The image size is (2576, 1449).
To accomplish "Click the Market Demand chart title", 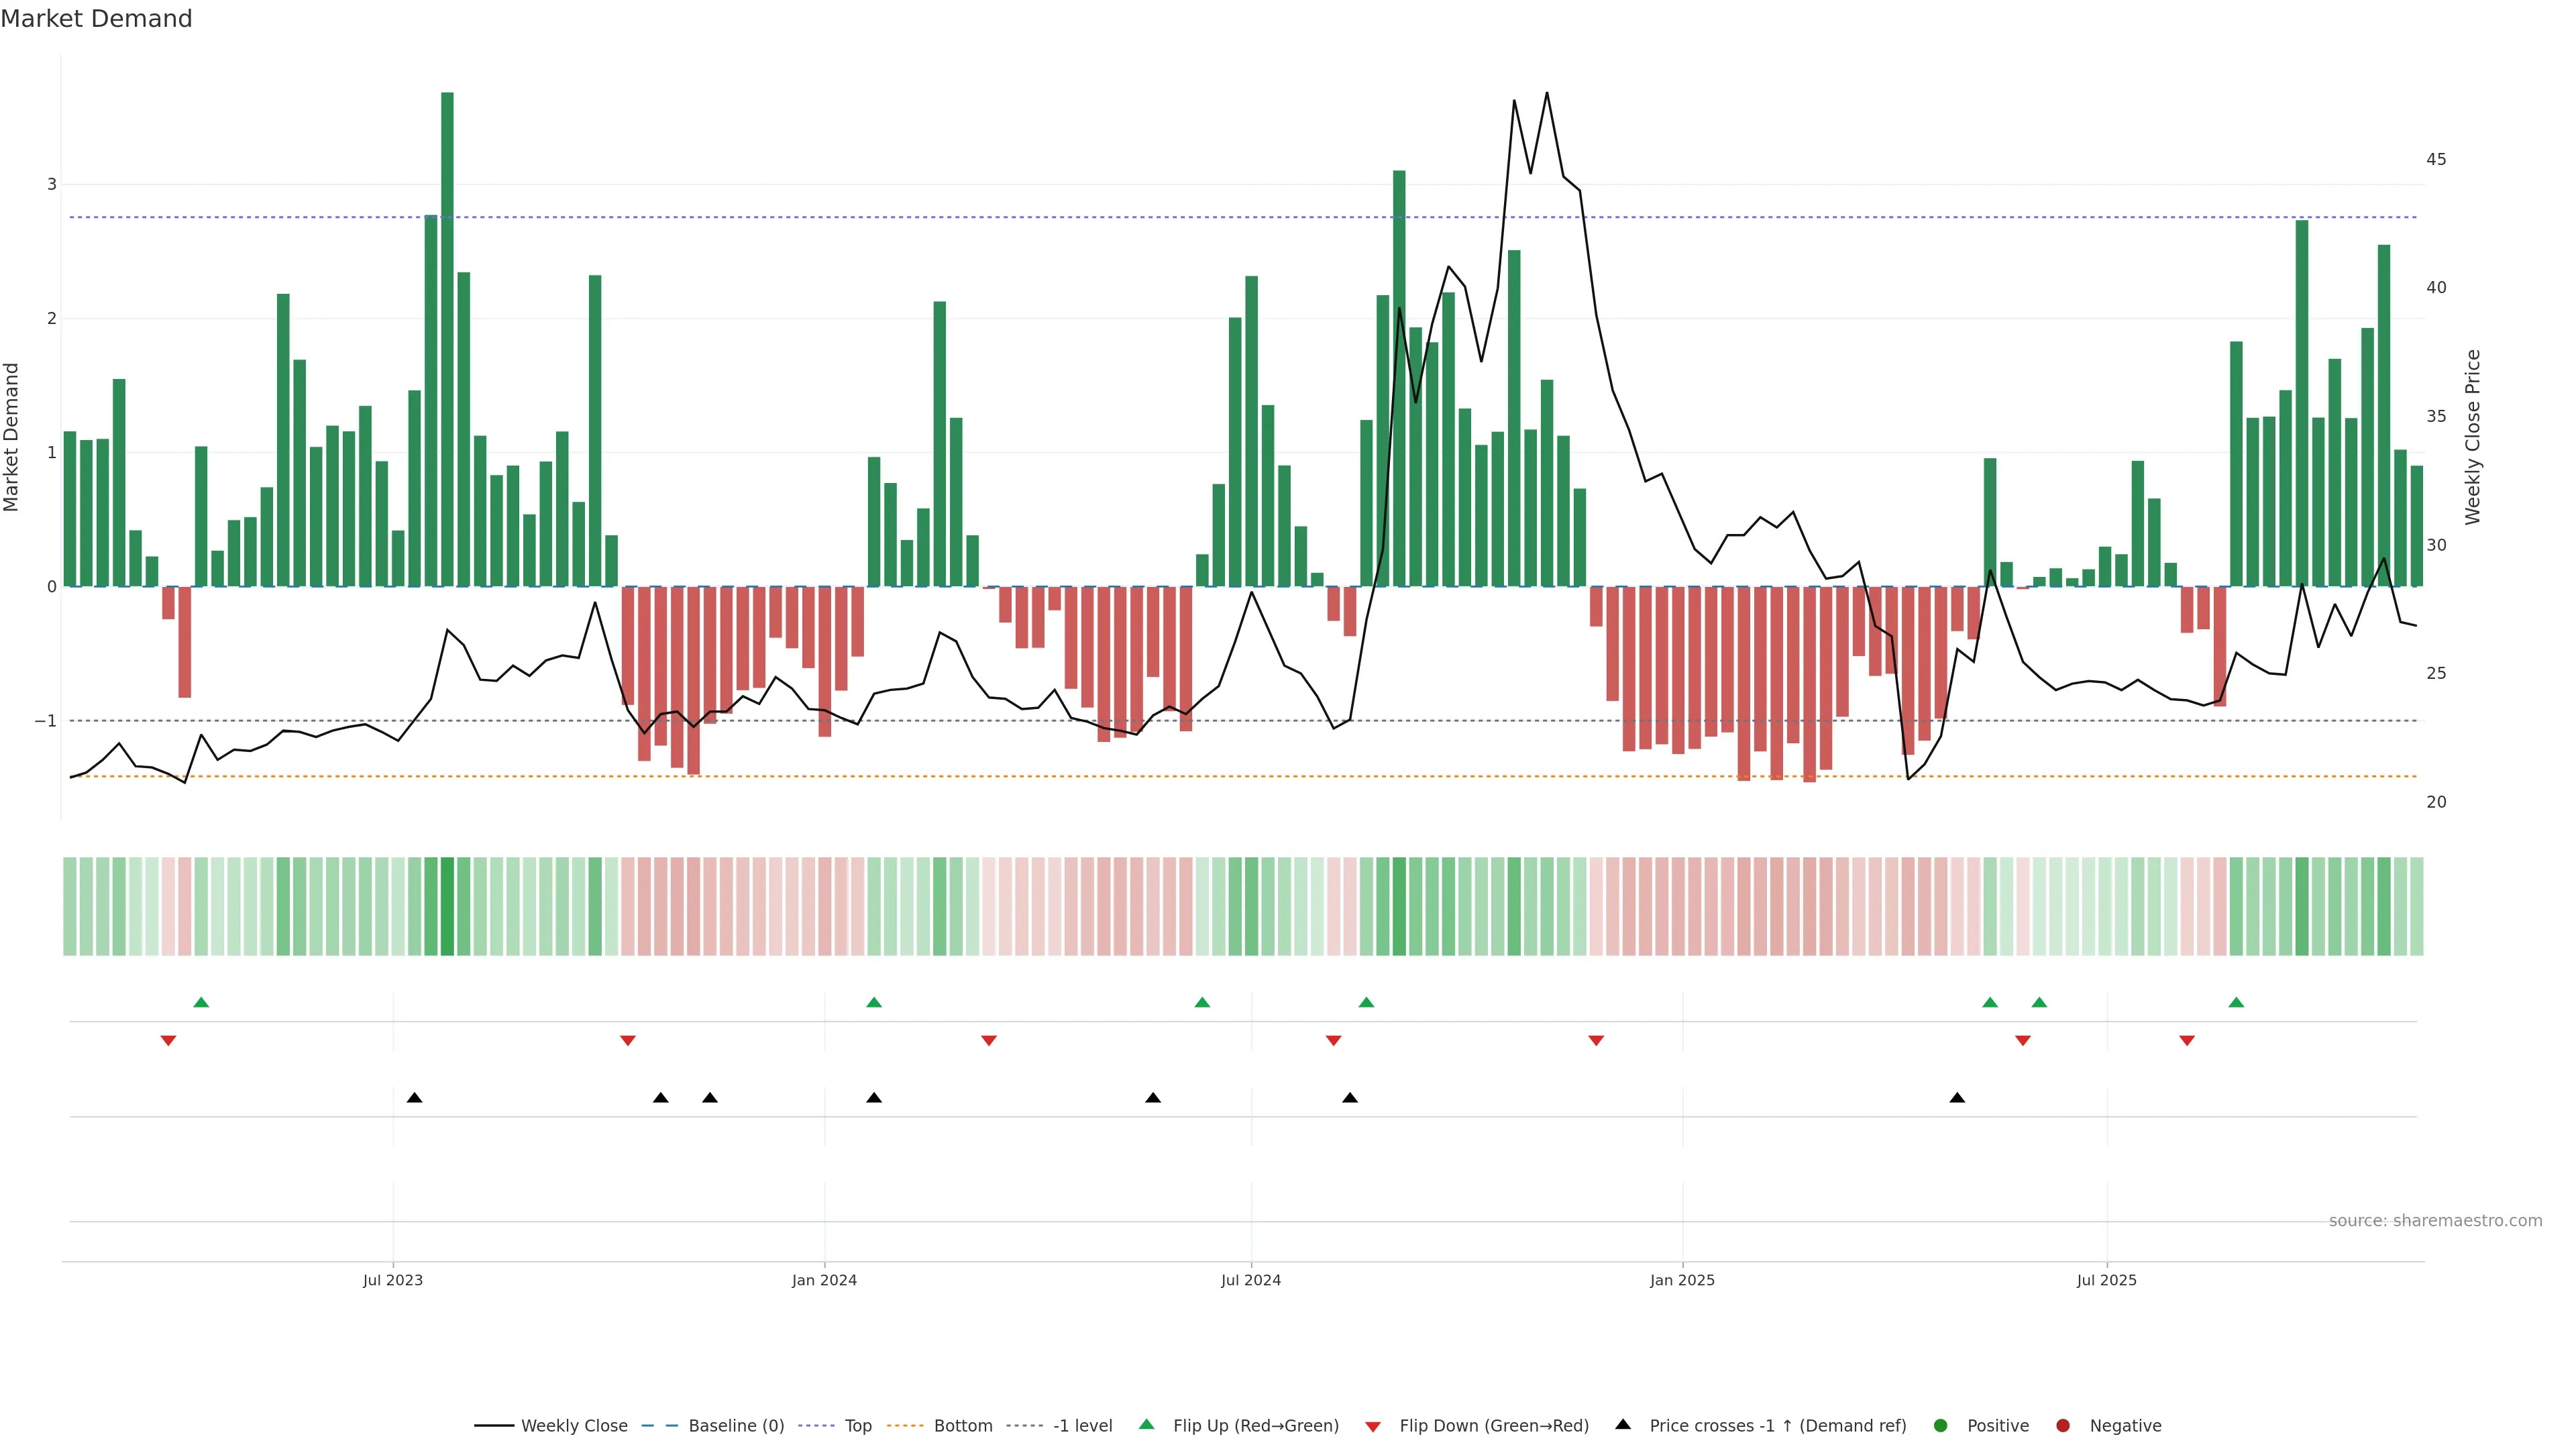I will click(96, 19).
